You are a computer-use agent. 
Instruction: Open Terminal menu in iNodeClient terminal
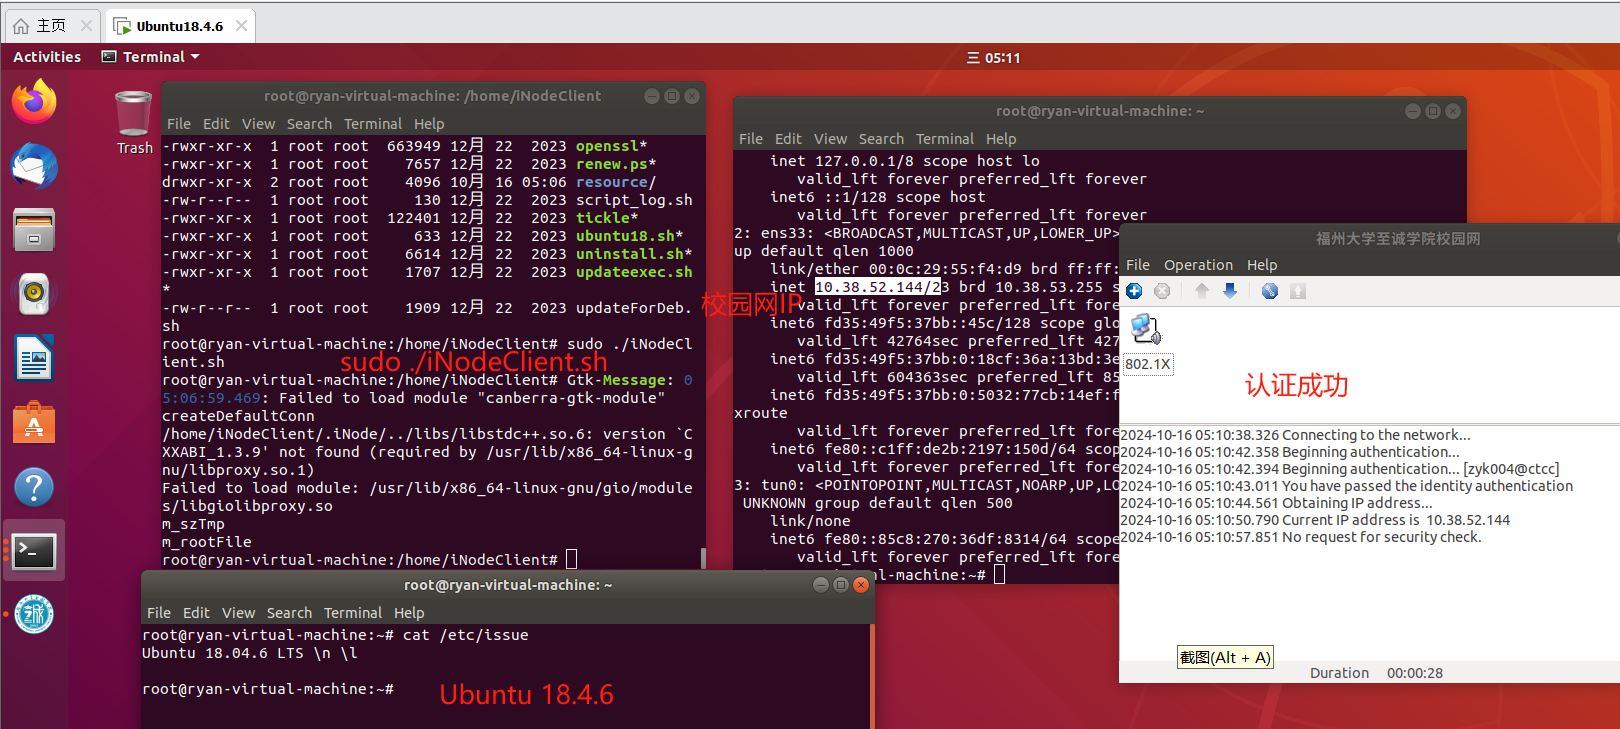(373, 124)
